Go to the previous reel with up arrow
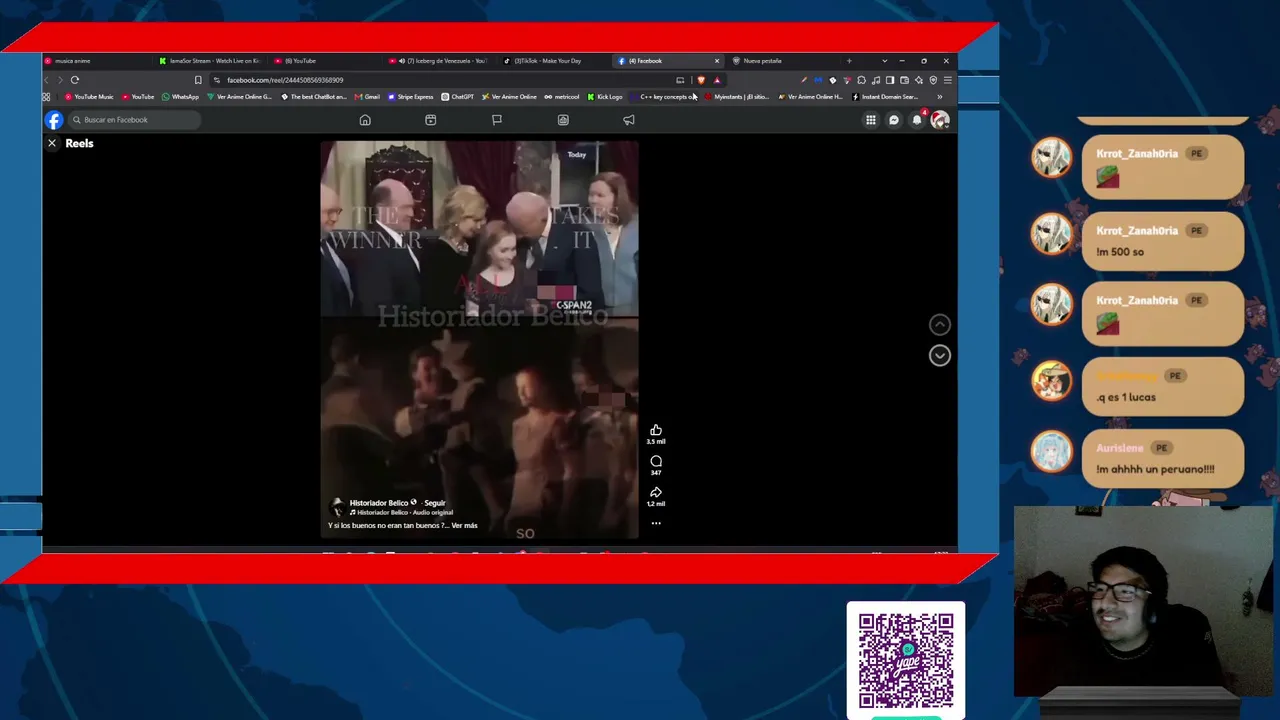 (x=939, y=324)
